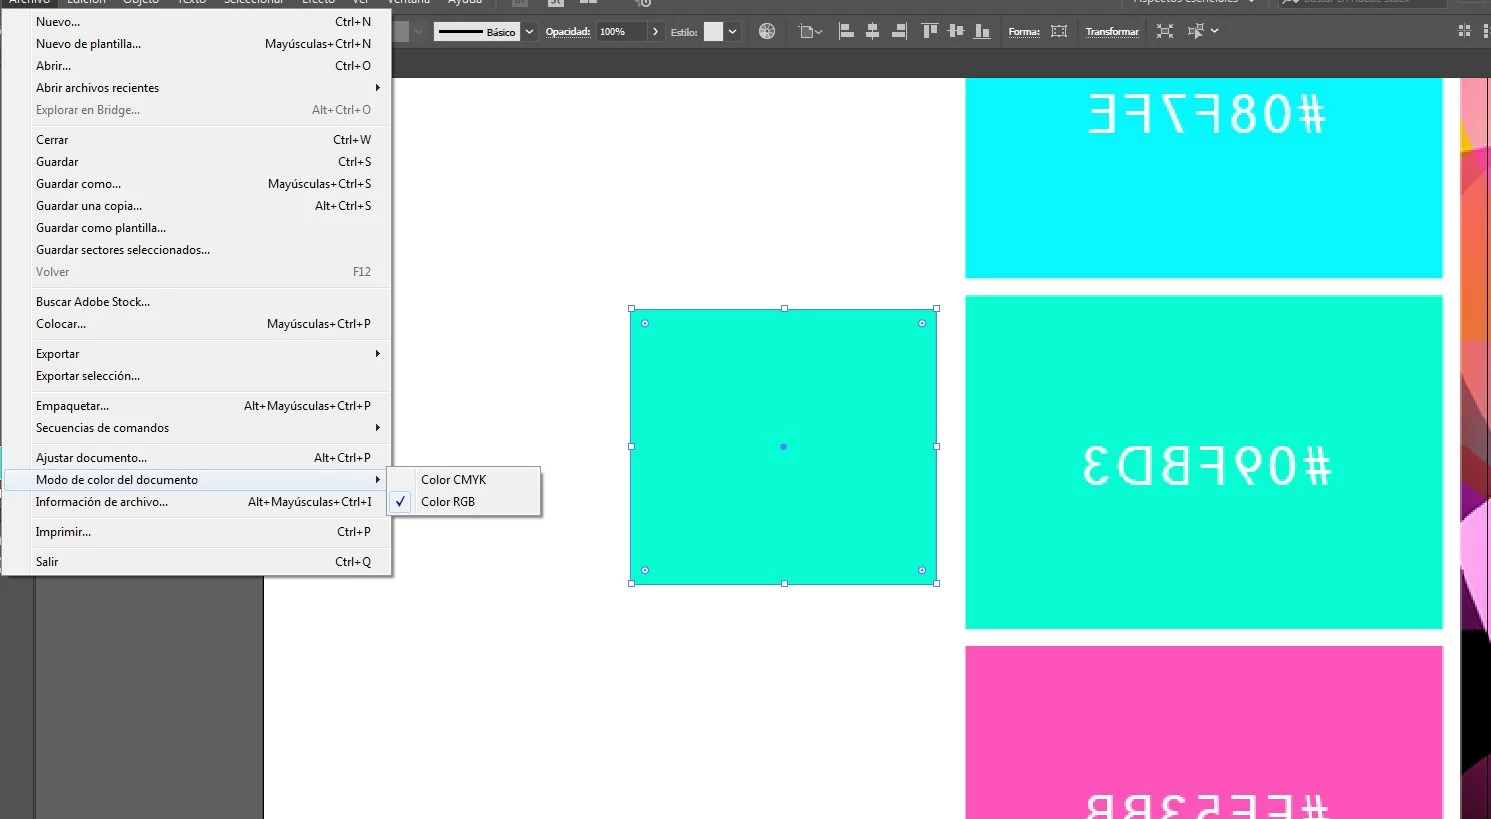The width and height of the screenshot is (1491, 819).
Task: Click the Opacidad 100% input field
Action: pos(622,32)
